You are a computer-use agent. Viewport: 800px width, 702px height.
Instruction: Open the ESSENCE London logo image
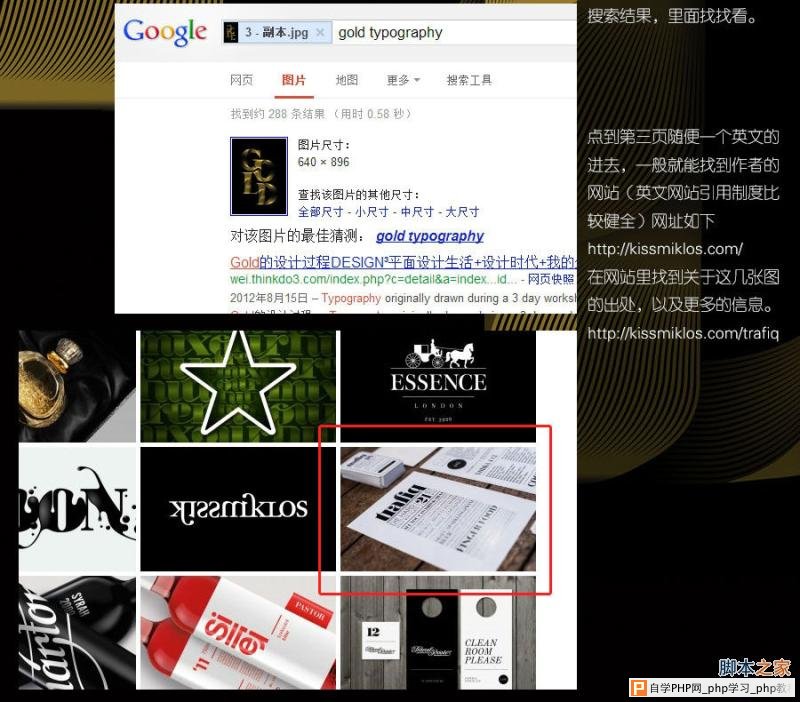point(438,386)
